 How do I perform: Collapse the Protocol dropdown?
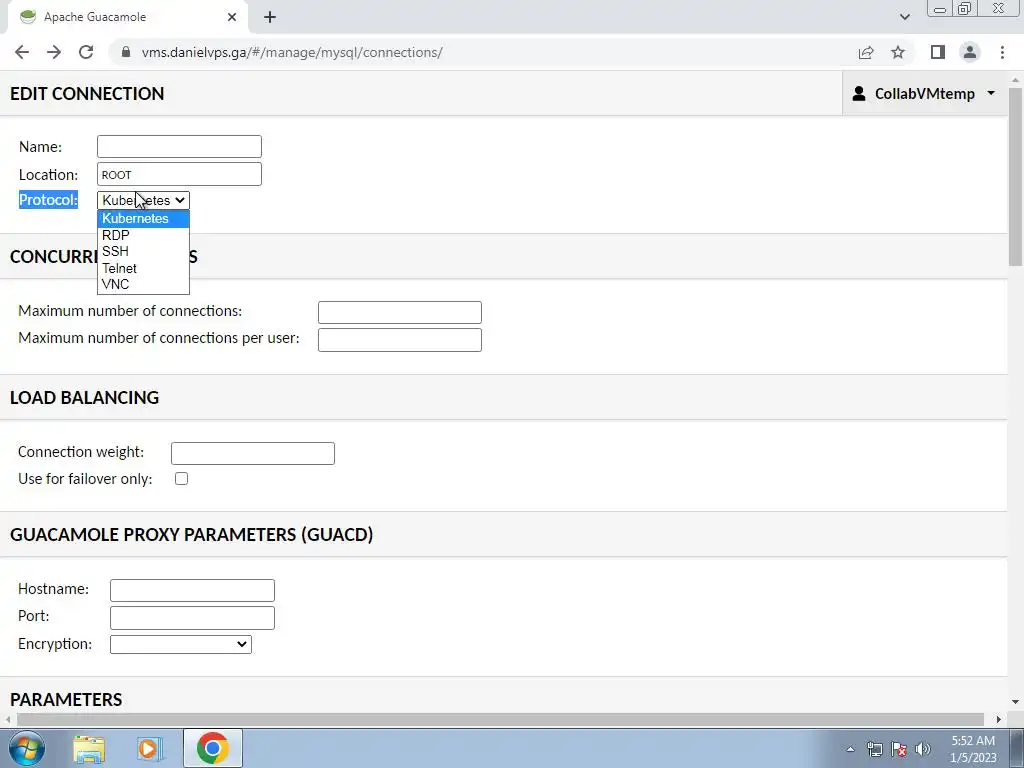[x=143, y=200]
